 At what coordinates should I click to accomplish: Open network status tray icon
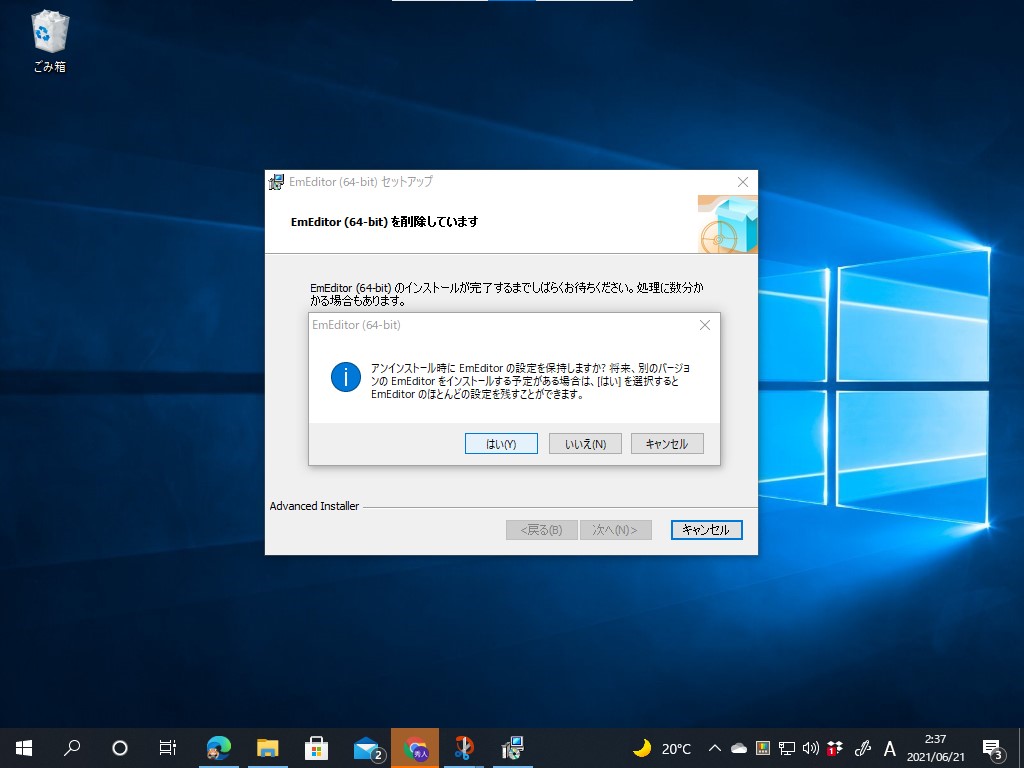click(787, 748)
